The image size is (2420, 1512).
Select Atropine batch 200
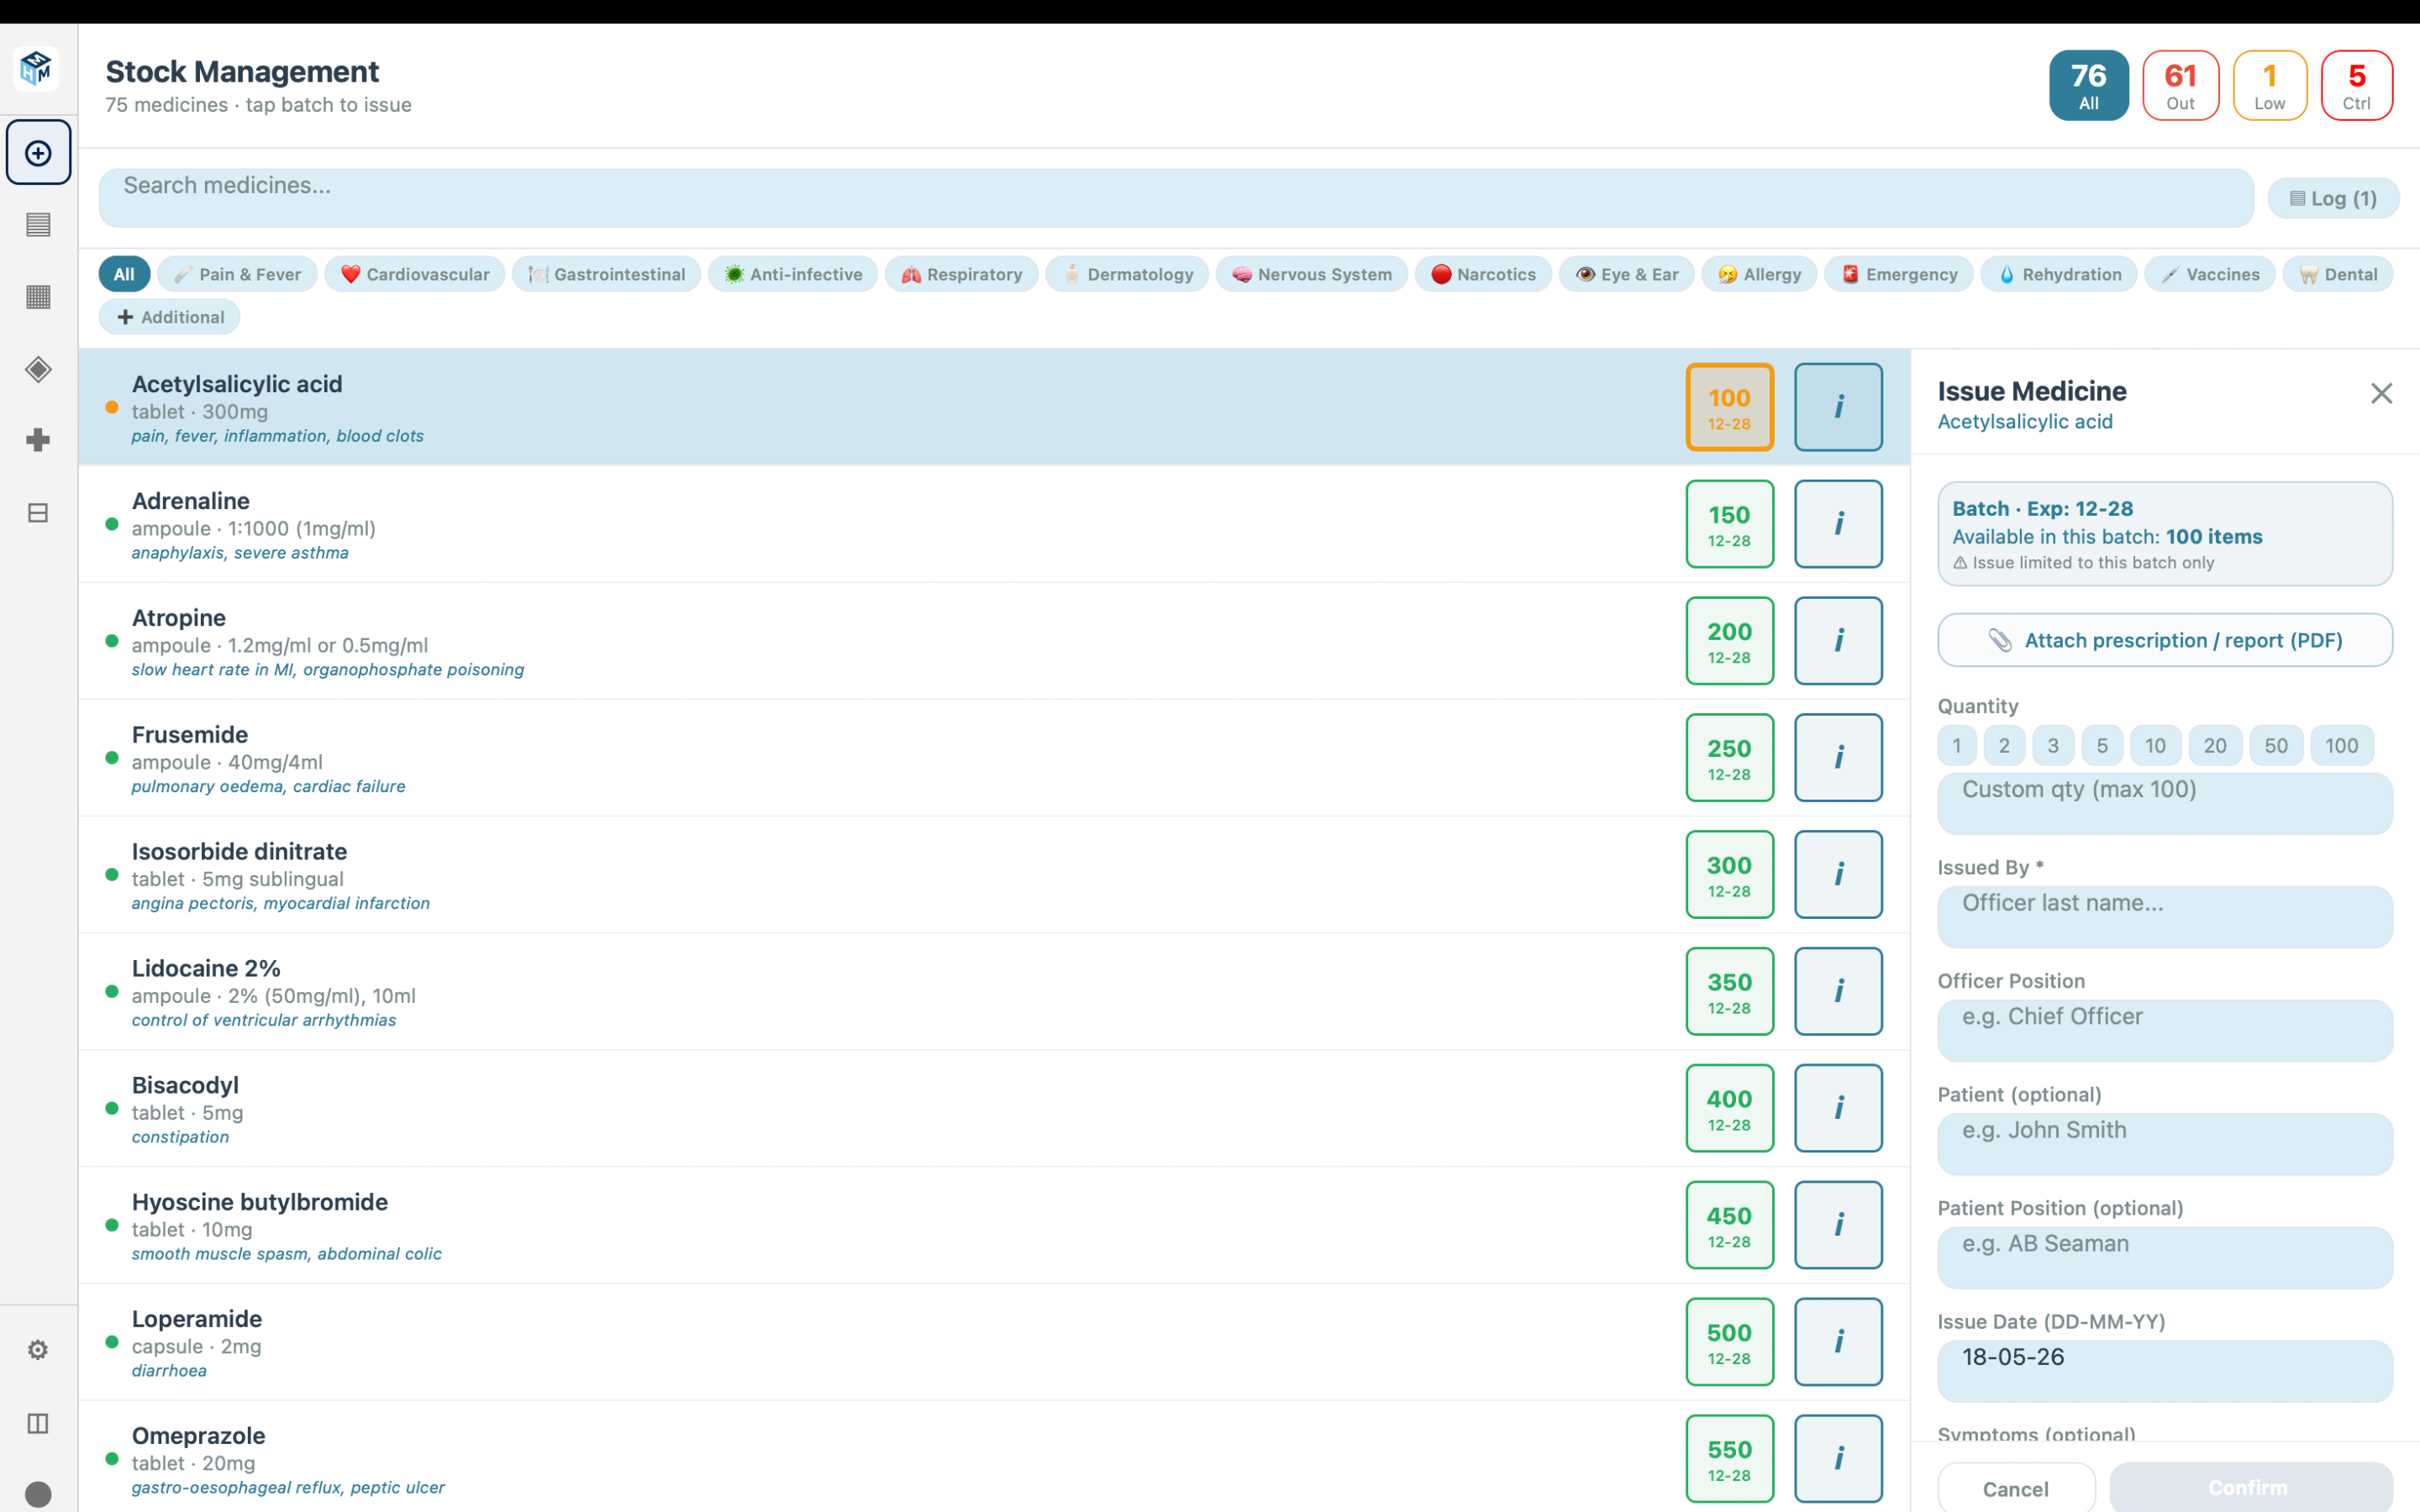coord(1729,641)
